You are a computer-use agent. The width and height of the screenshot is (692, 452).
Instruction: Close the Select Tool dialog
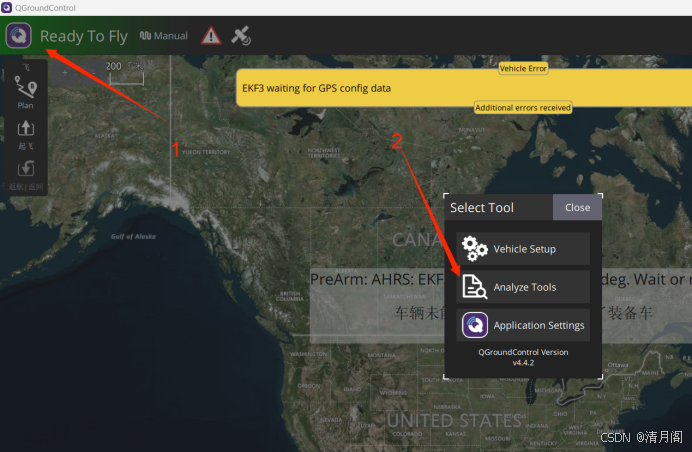pyautogui.click(x=577, y=207)
